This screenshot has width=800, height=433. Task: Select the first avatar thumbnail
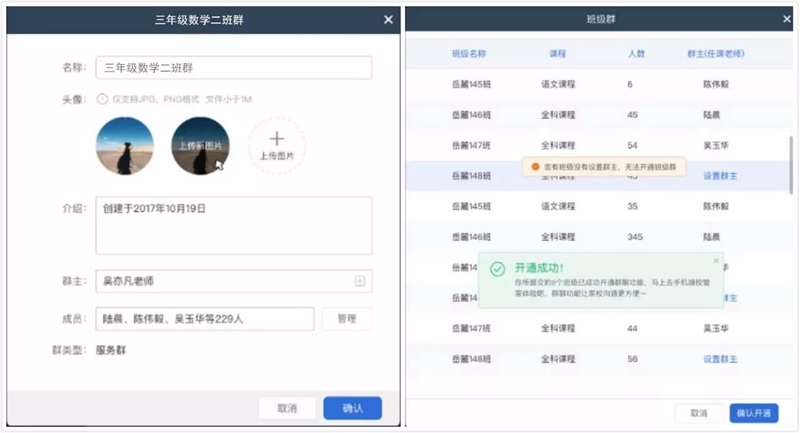124,146
